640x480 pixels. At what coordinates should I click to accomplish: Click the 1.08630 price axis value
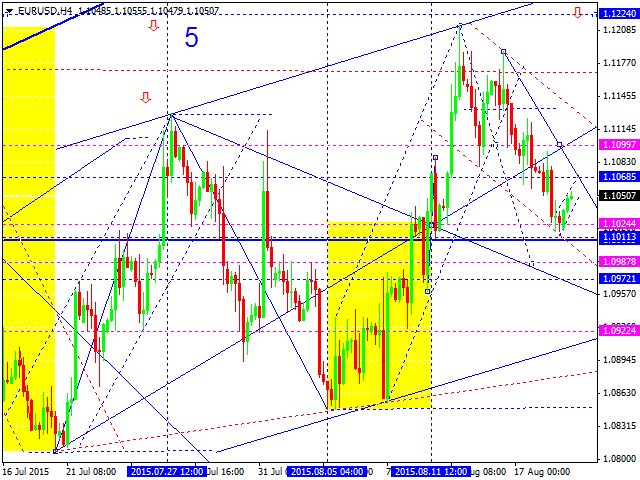[619, 393]
